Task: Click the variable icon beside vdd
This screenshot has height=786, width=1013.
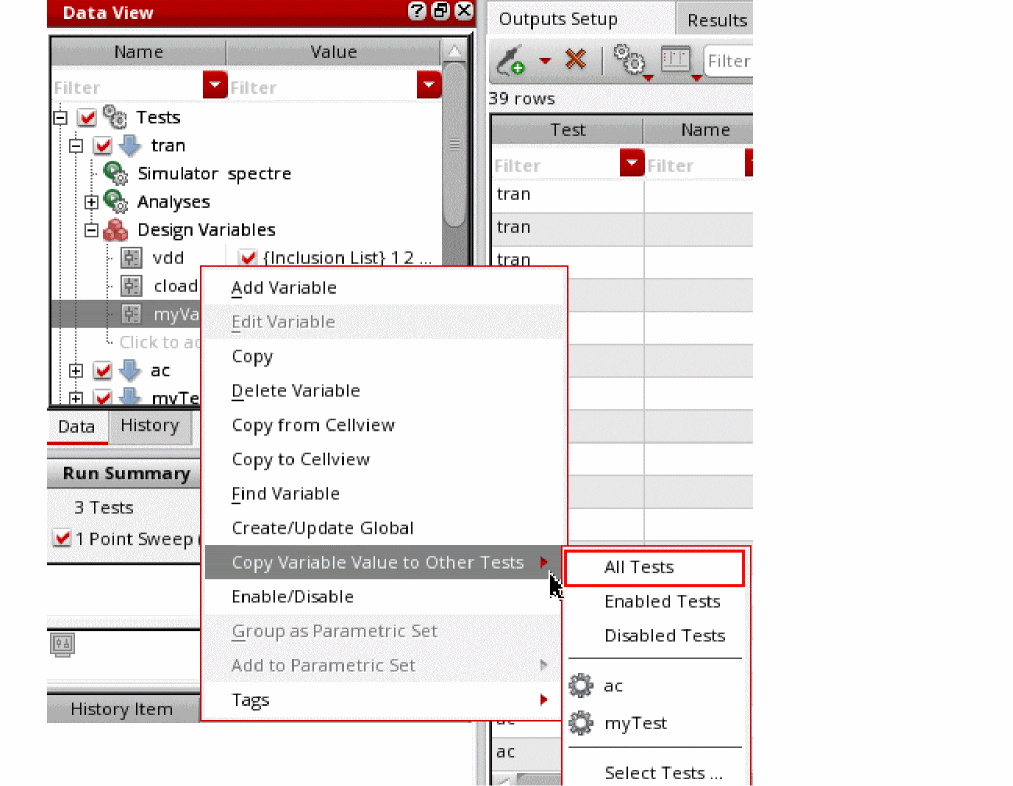Action: [x=131, y=258]
